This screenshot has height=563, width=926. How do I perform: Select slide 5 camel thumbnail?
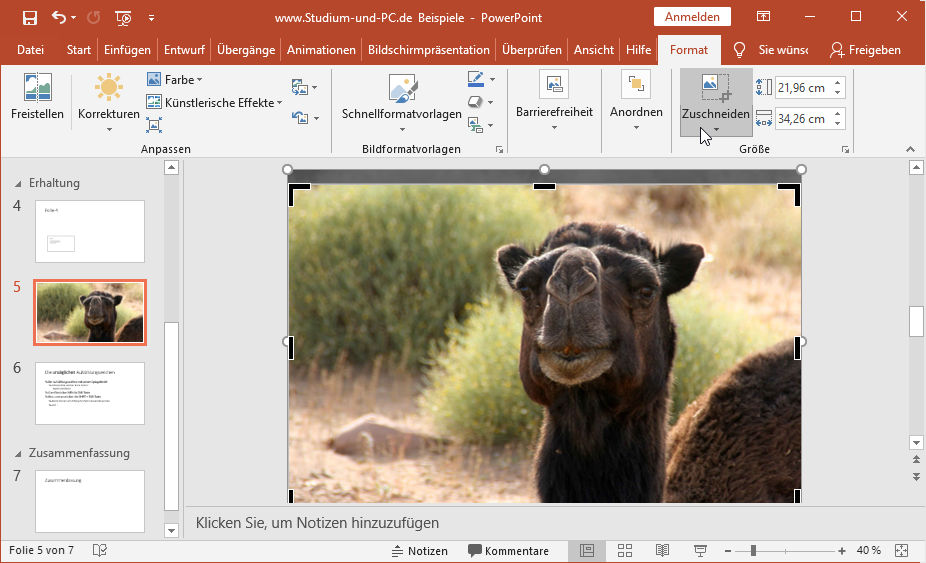[90, 312]
